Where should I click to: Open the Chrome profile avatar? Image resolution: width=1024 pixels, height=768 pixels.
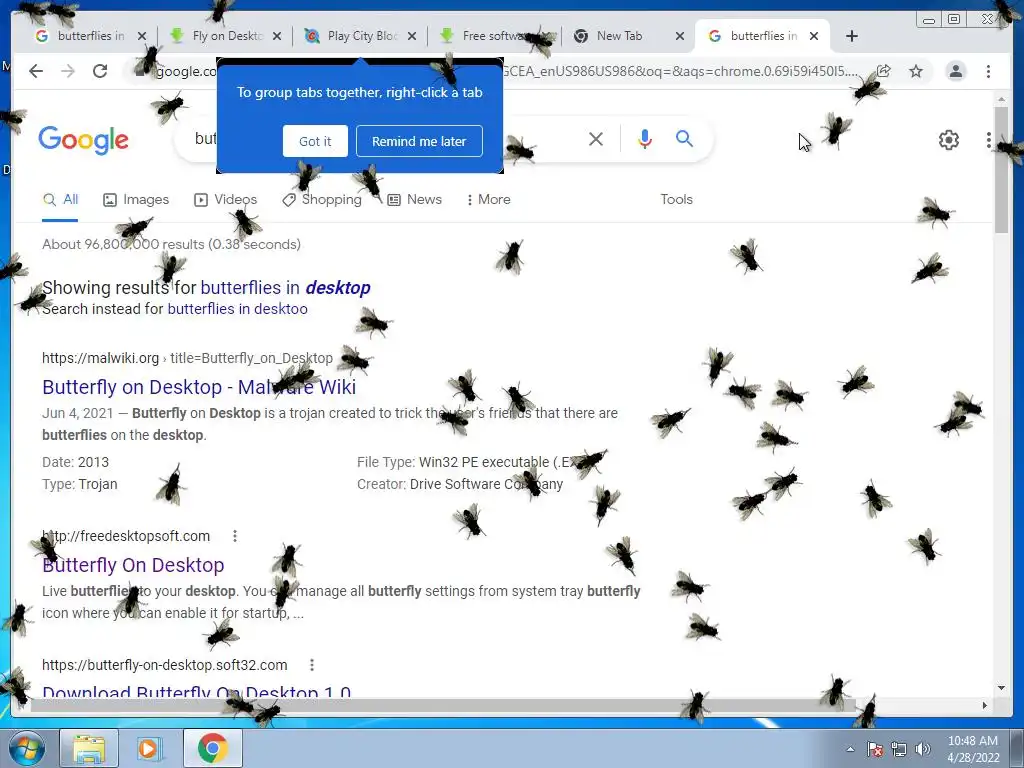pyautogui.click(x=955, y=71)
